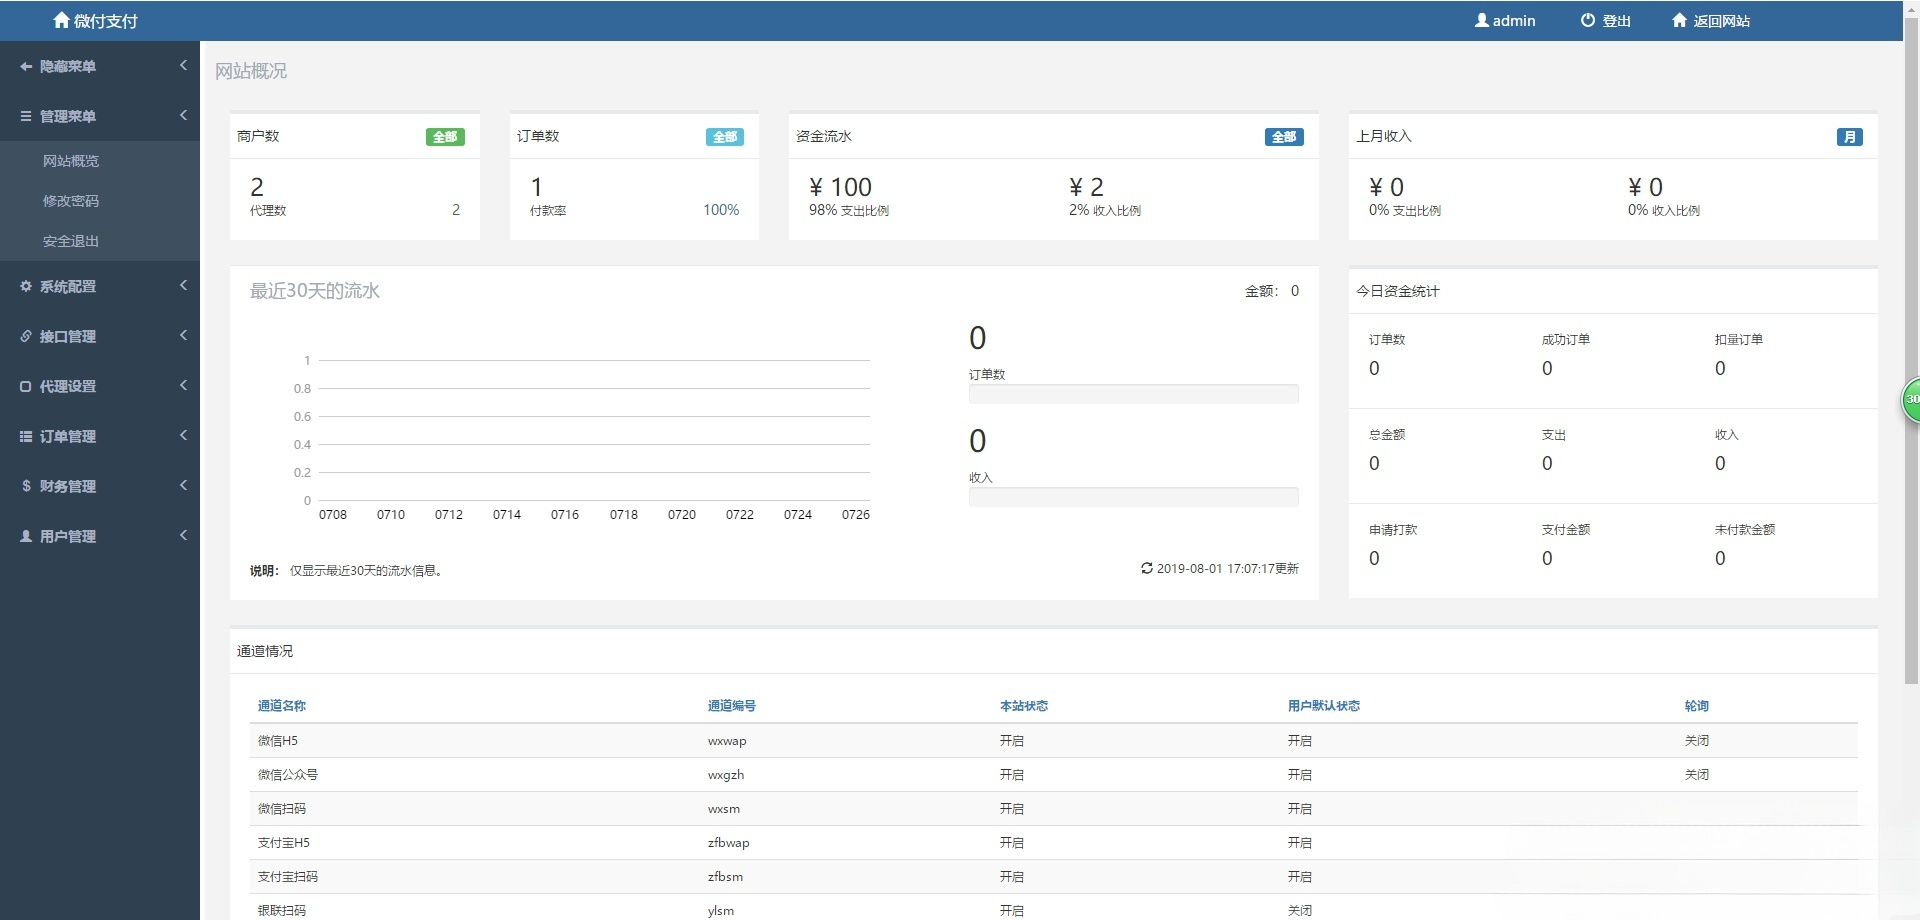Click the left-arrow icon for 隐藏菜单
1920x920 pixels.
point(26,66)
